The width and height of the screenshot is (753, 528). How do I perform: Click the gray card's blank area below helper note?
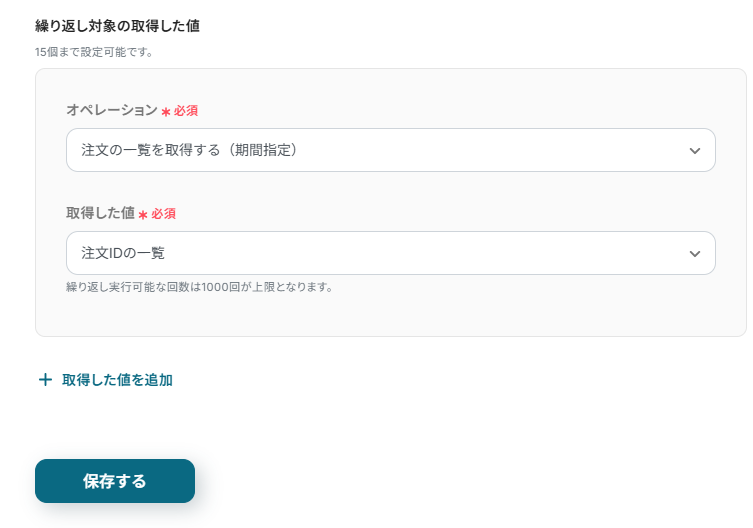coord(390,314)
